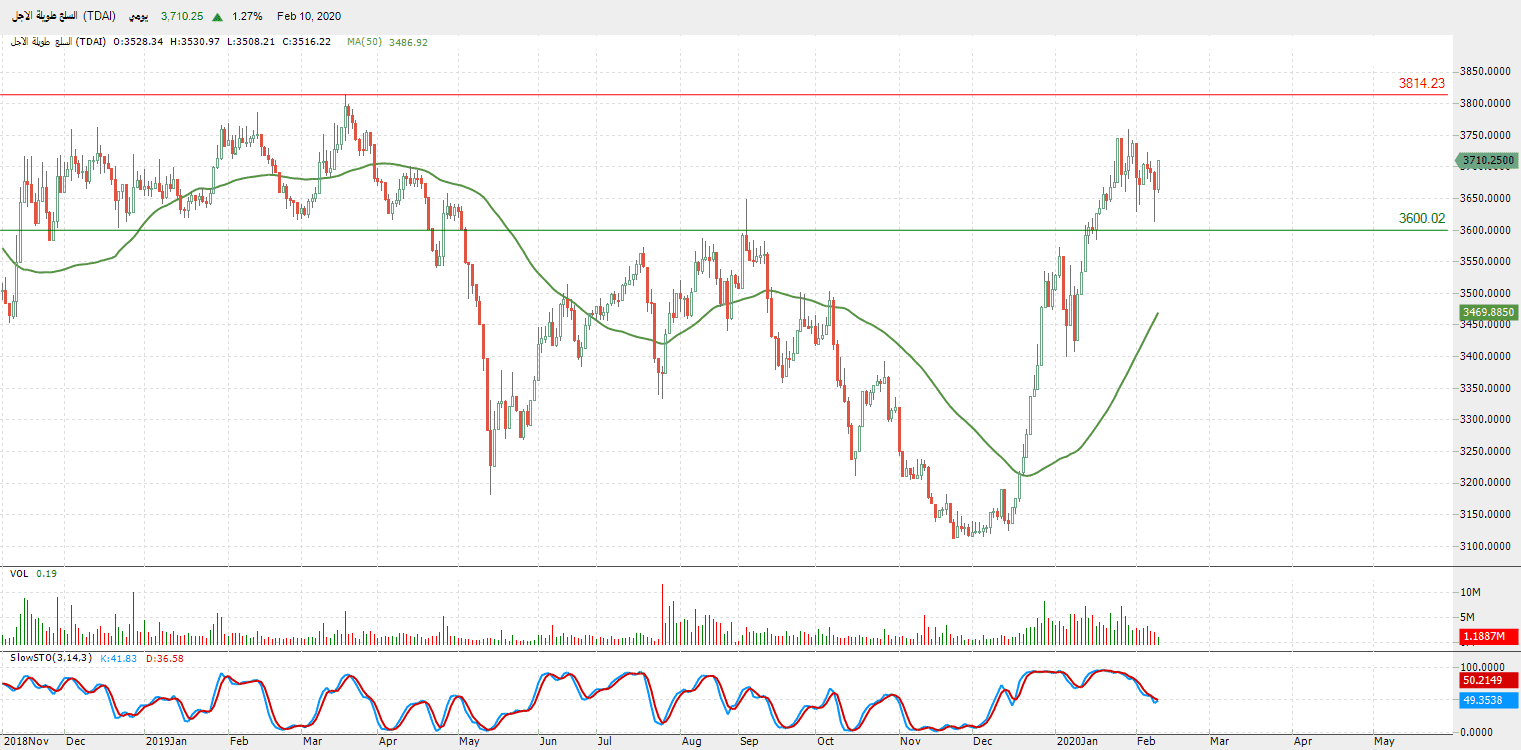Click the 2019Jan time axis label
The image size is (1521, 750).
coord(166,741)
